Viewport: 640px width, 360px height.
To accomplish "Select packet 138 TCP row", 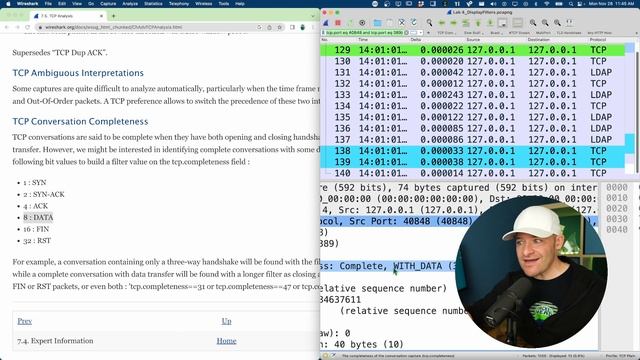I will (x=473, y=151).
